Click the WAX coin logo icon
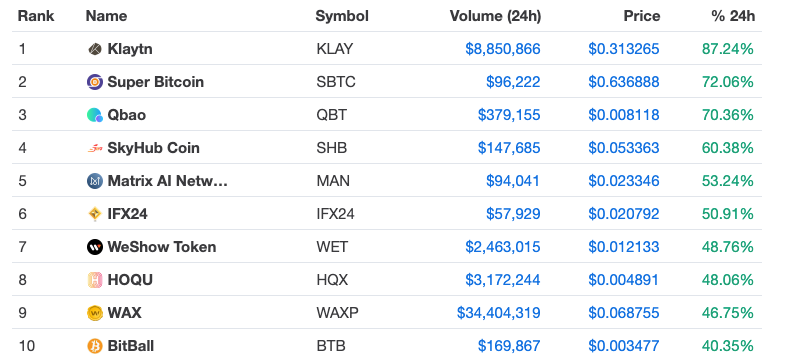Screen dimensions: 787x360 (x=94, y=313)
